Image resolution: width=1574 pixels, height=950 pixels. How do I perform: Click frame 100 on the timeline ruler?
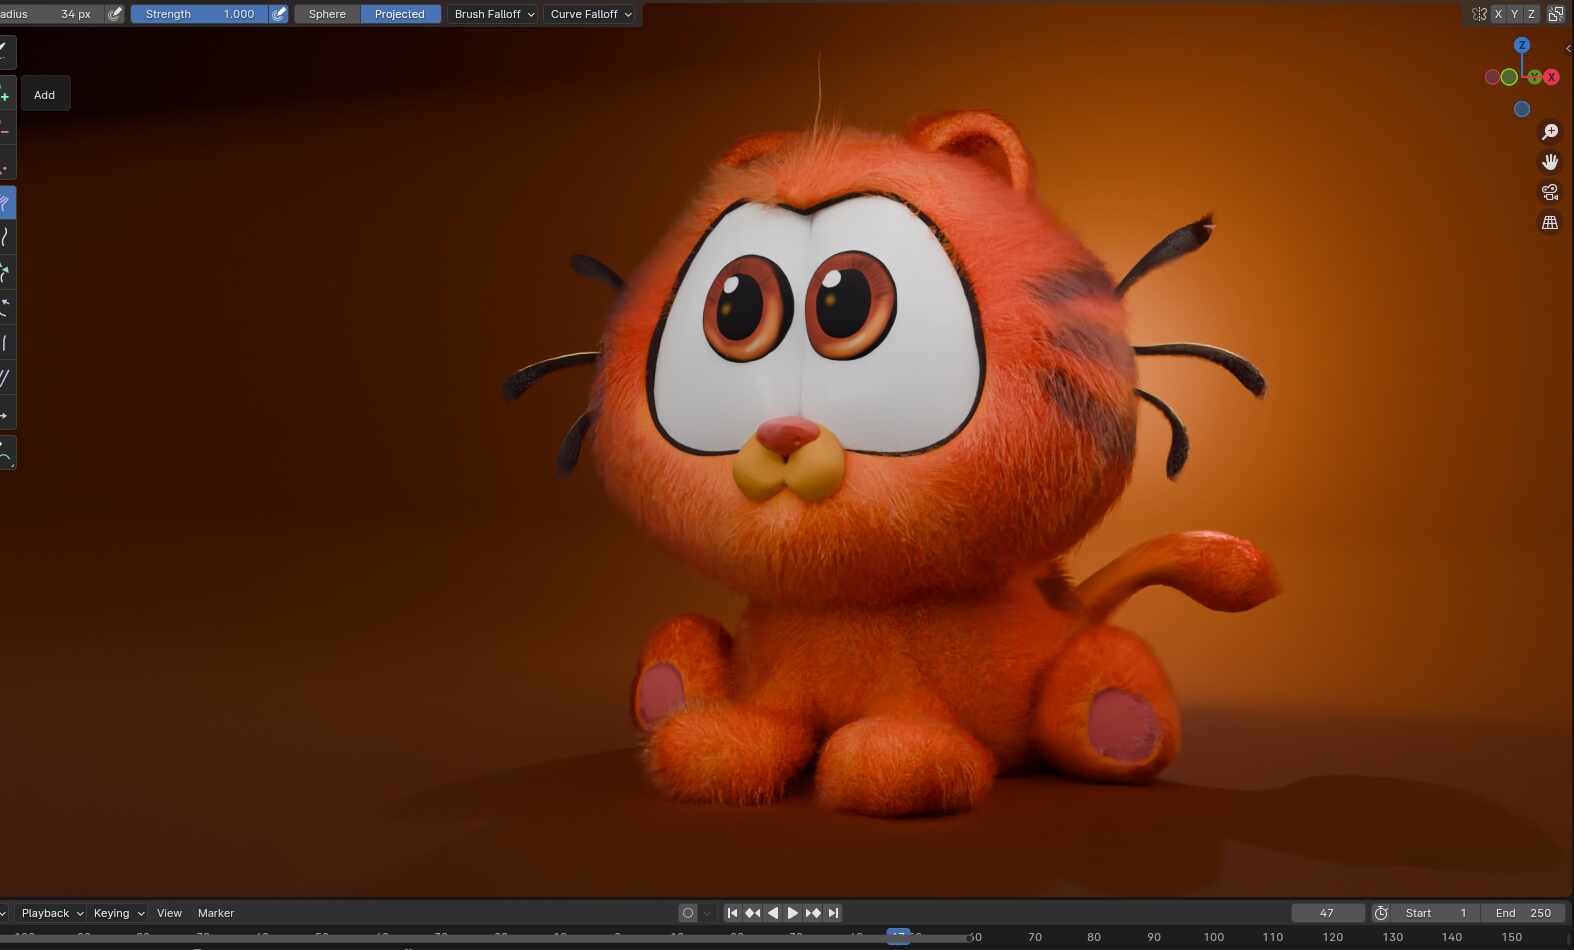click(x=1213, y=937)
